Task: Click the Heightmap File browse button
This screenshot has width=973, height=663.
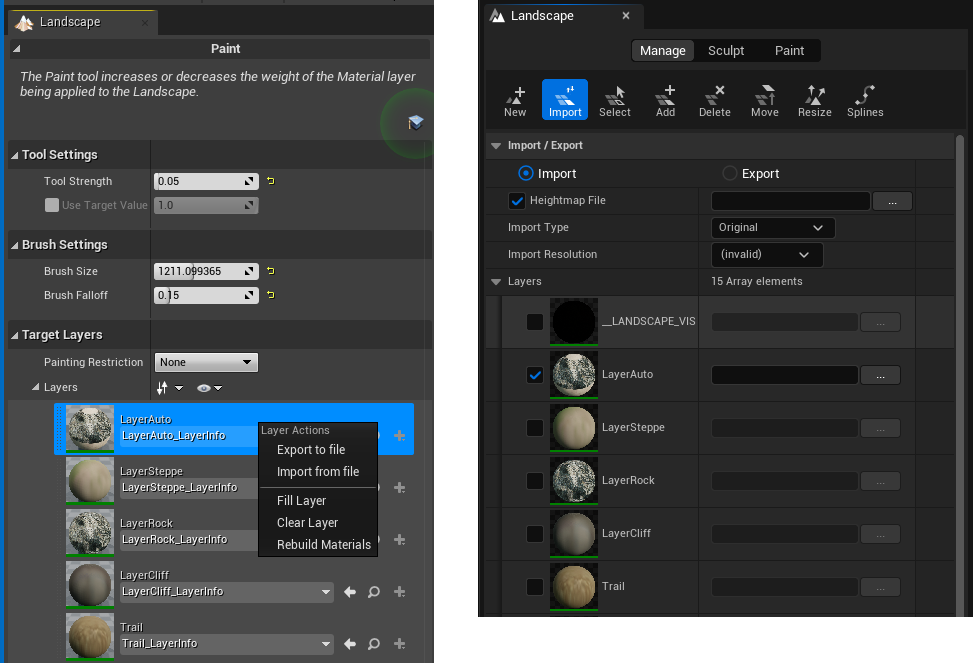Action: (x=892, y=201)
